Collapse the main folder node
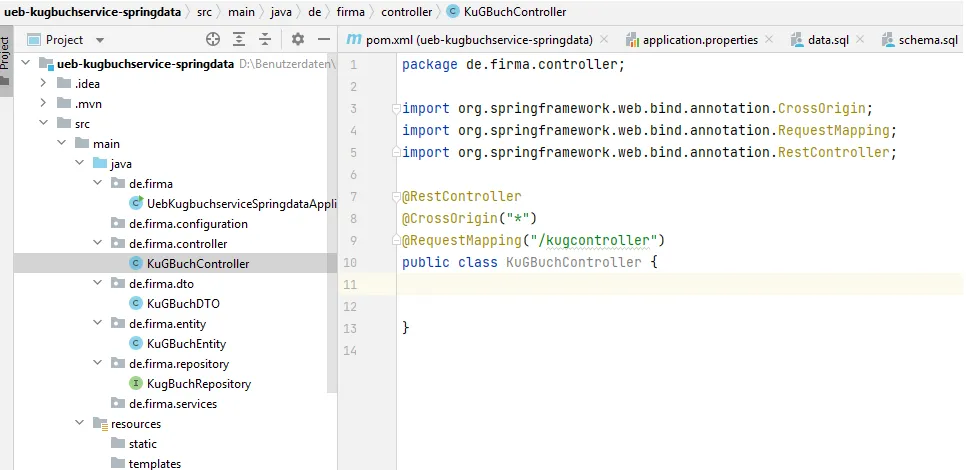This screenshot has width=966, height=470. (61, 143)
